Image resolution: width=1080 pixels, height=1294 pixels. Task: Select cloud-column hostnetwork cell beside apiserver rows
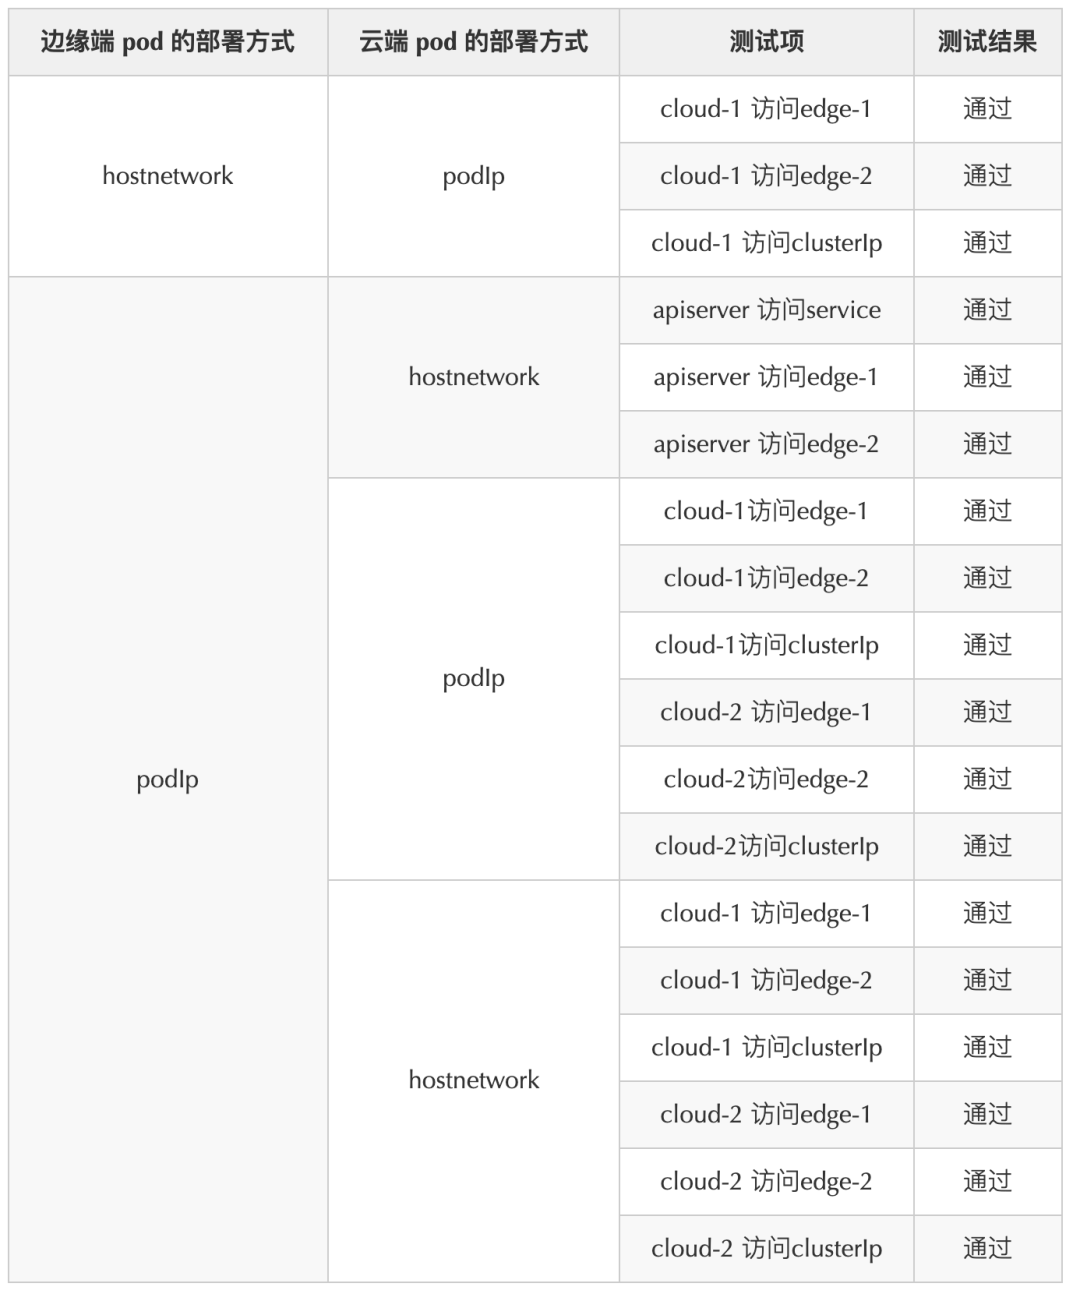[473, 377]
